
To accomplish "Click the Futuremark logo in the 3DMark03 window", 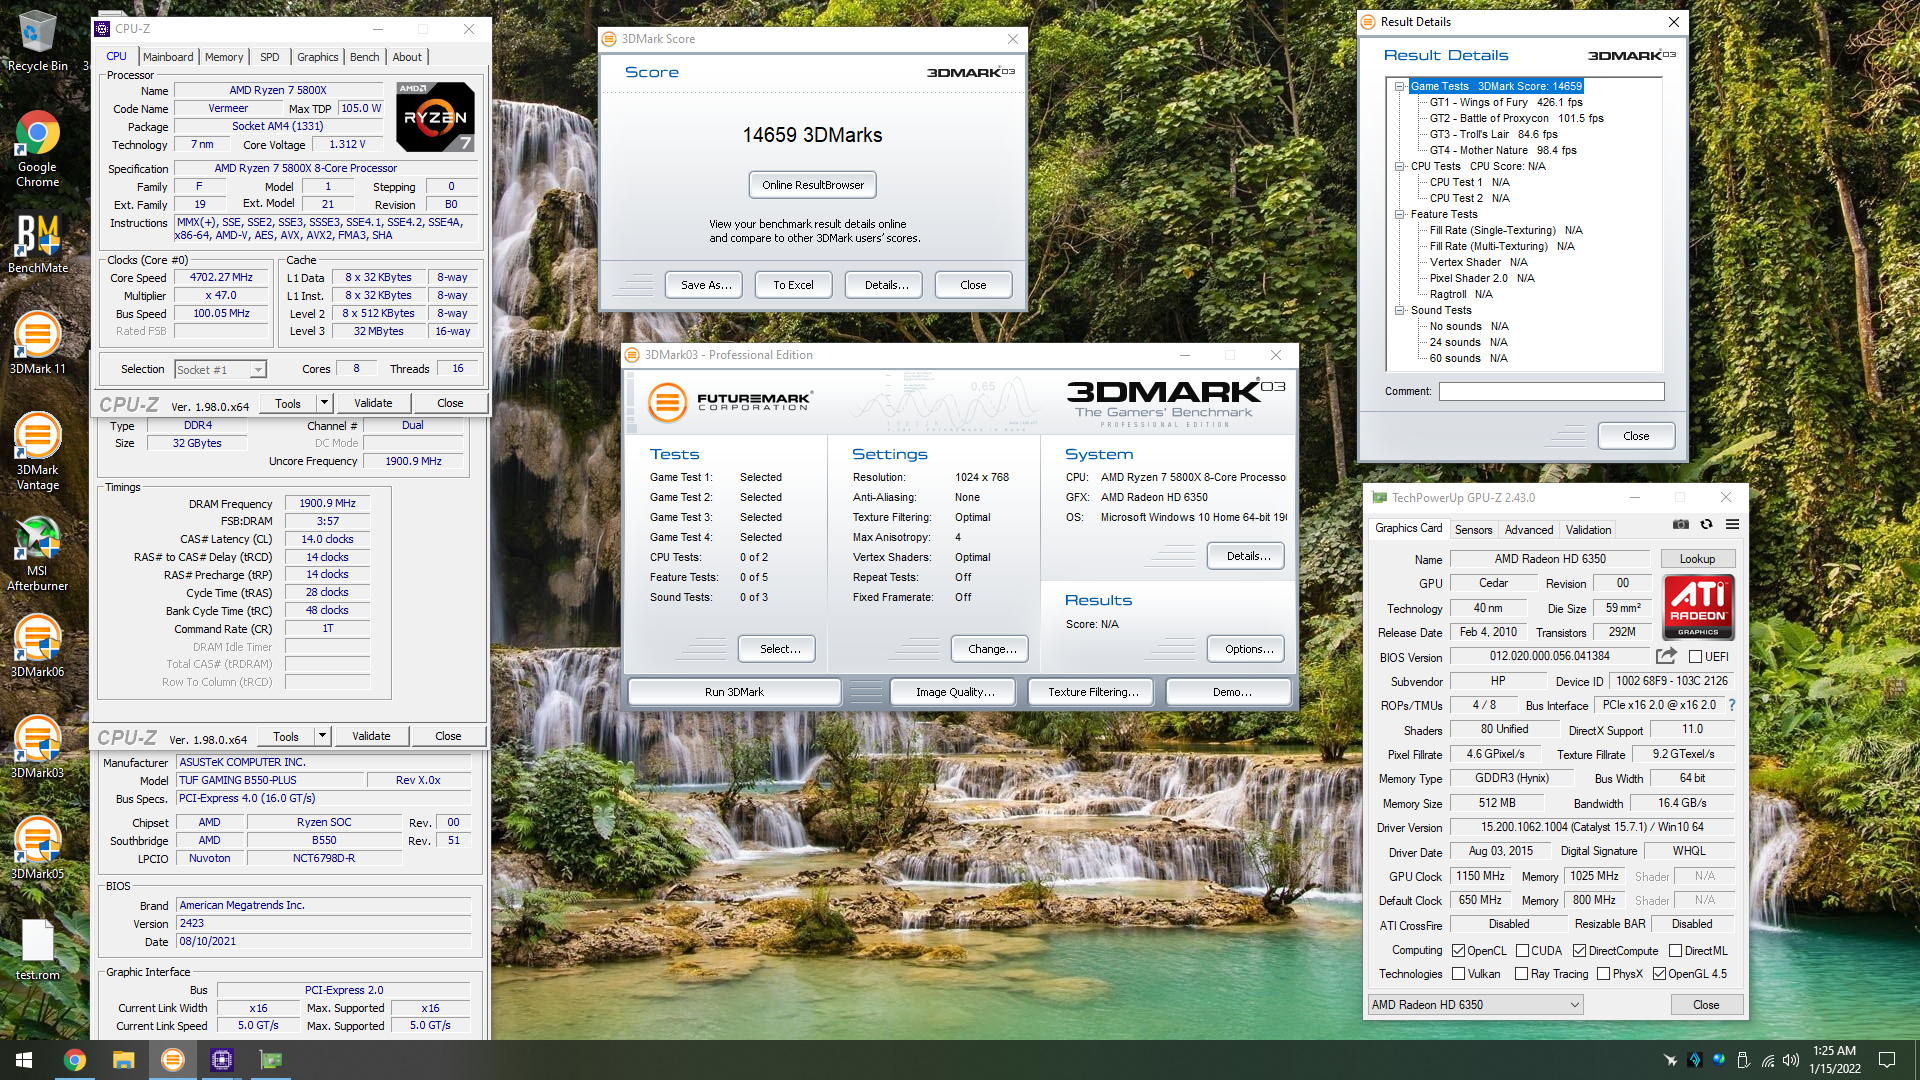I will point(729,402).
